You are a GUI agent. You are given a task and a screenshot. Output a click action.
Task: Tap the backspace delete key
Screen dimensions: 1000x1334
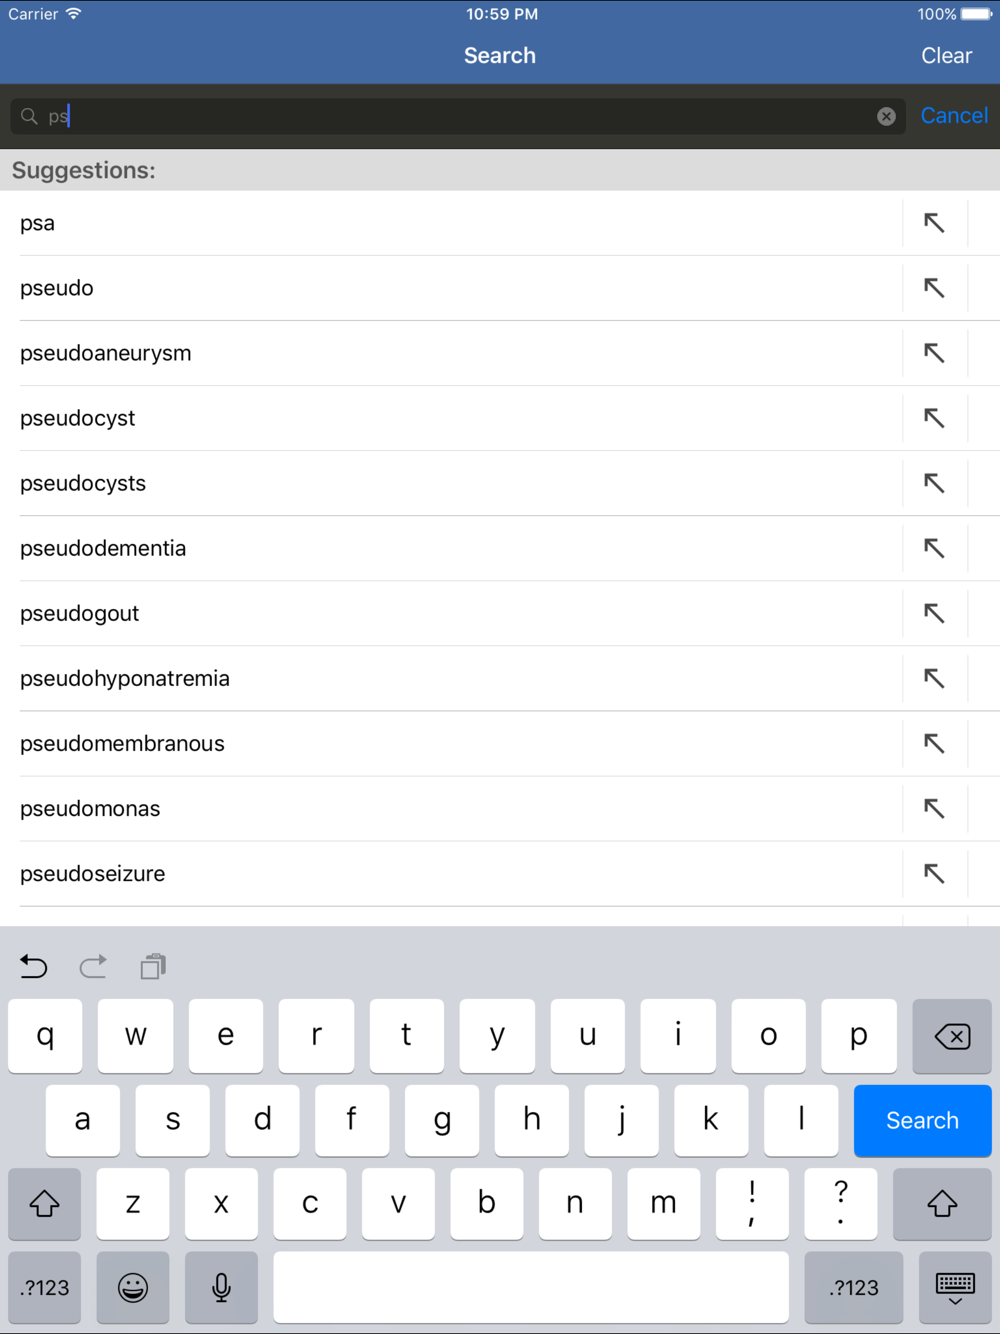[x=951, y=1036]
